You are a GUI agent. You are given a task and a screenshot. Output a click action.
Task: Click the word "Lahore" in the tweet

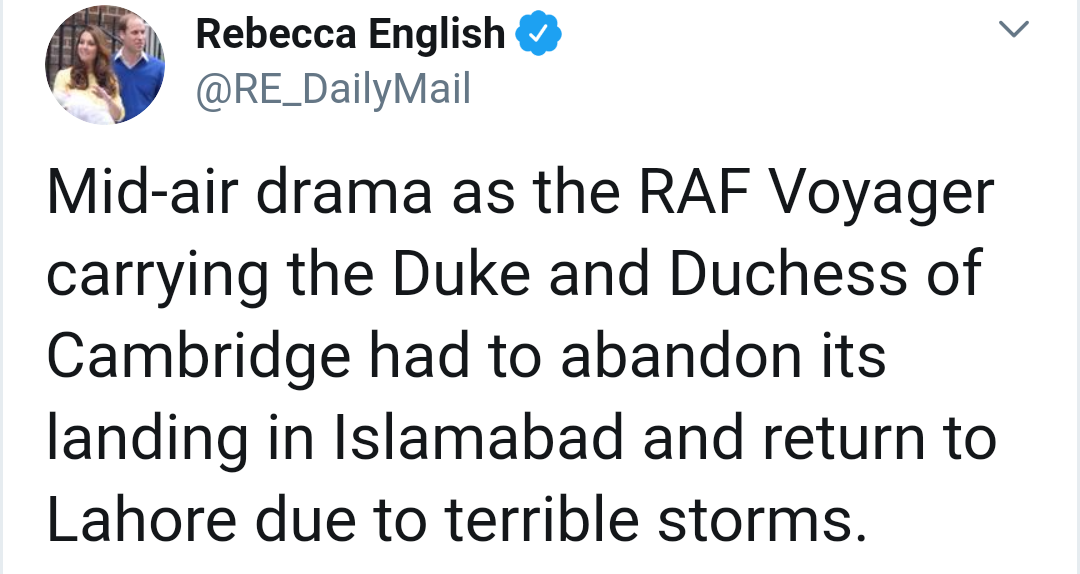coord(139,520)
